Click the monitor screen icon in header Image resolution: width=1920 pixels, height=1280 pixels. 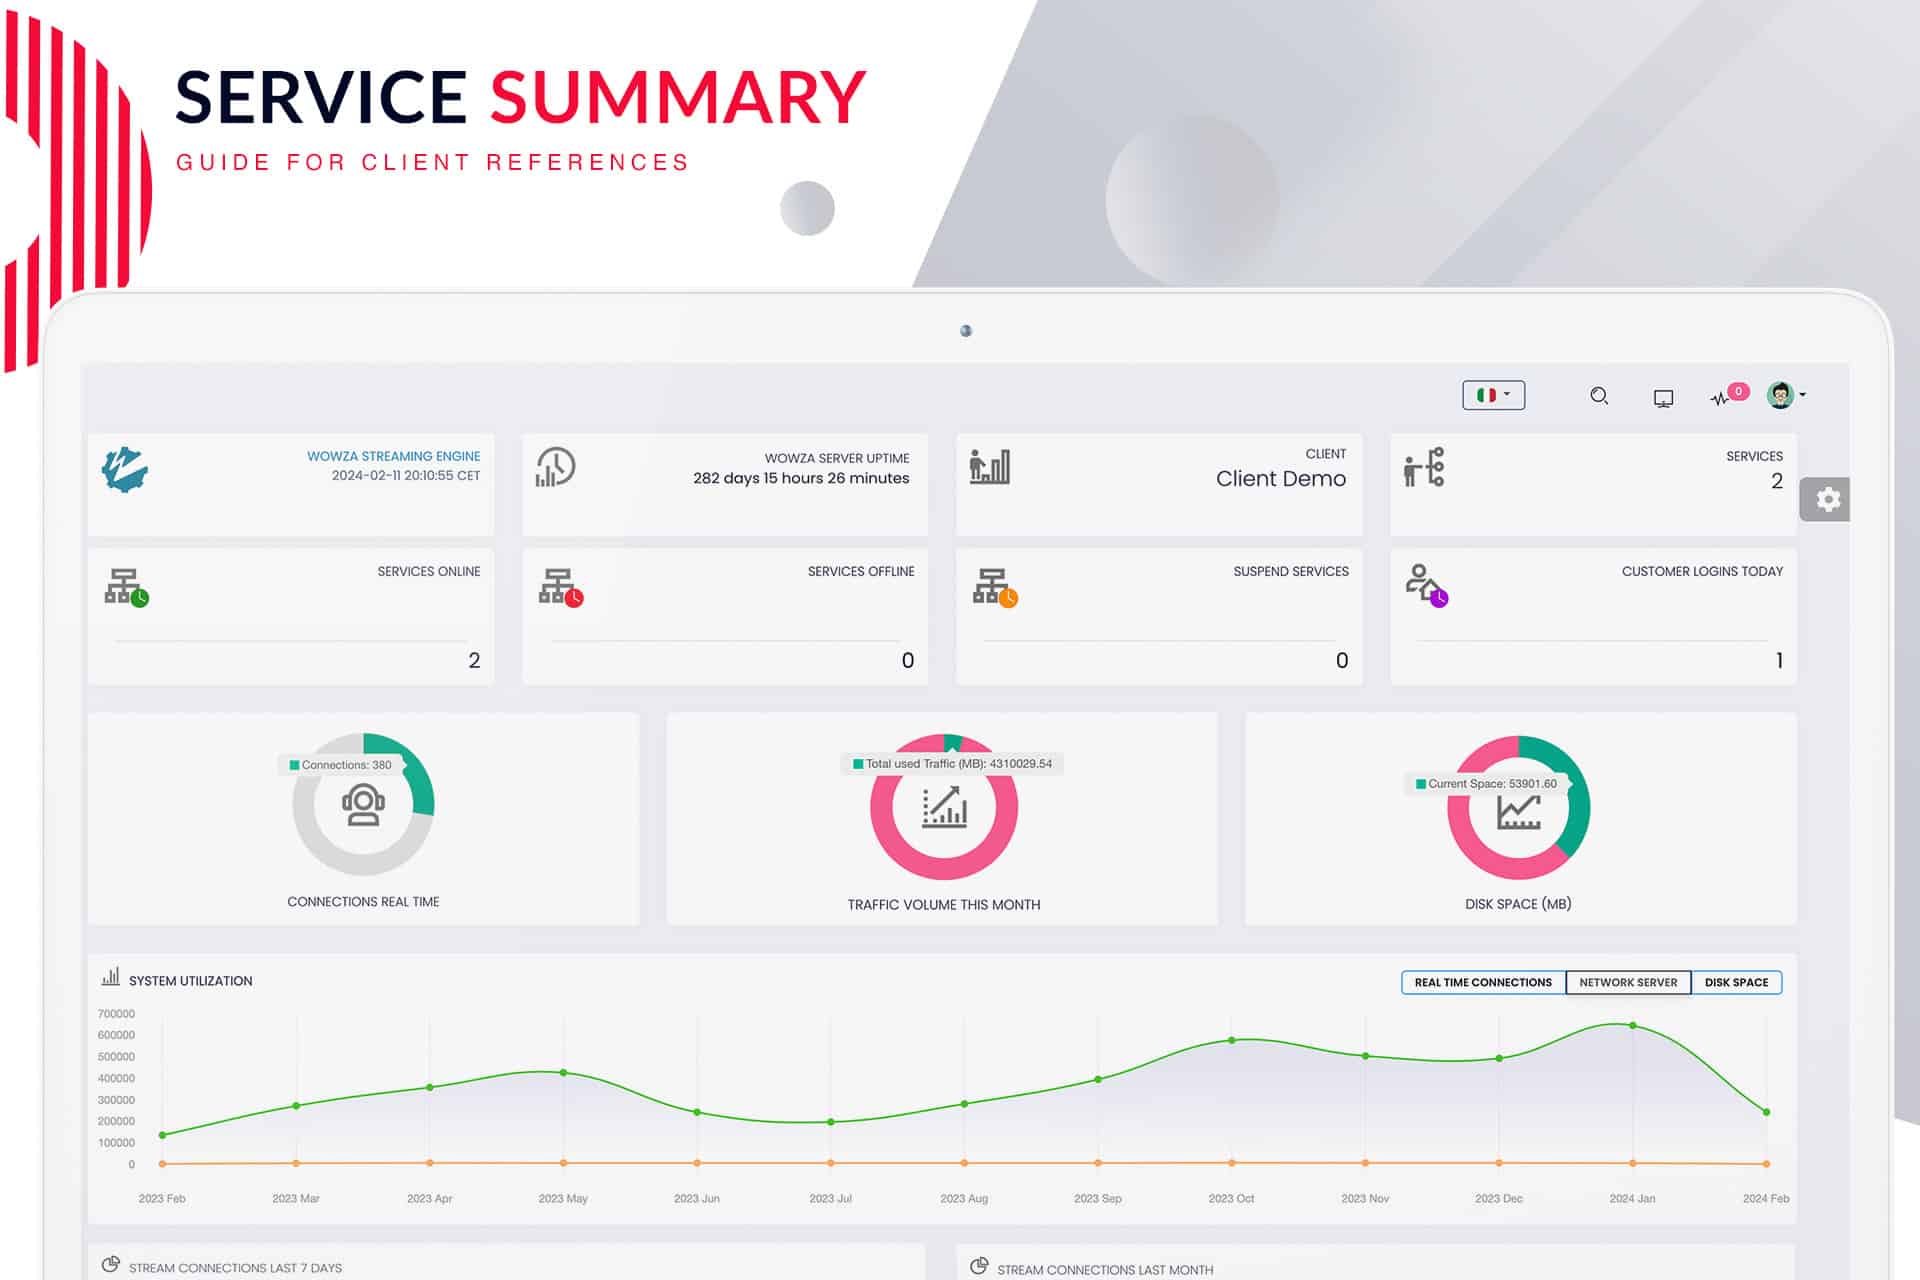tap(1663, 398)
